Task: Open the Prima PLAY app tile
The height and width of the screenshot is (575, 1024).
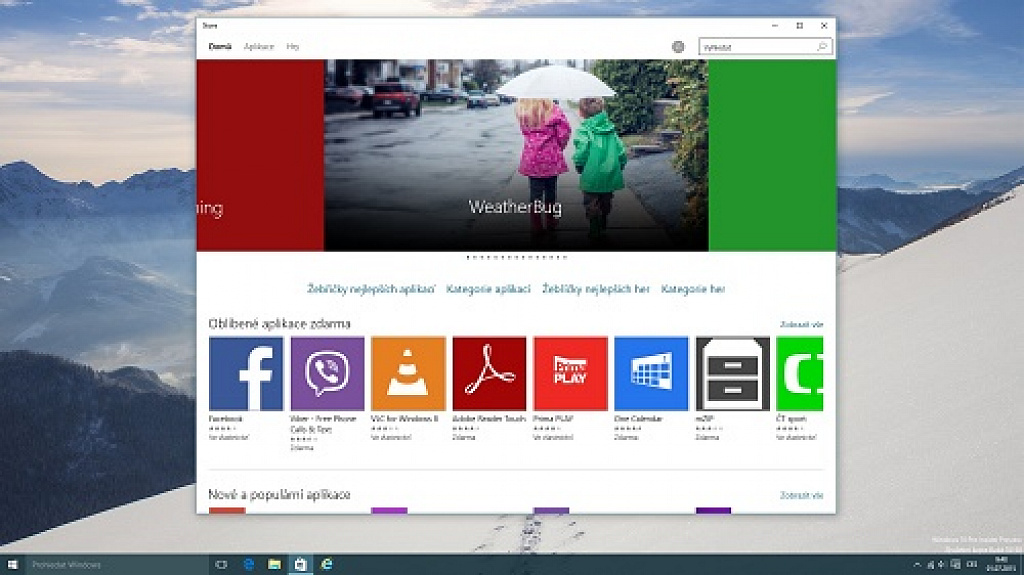Action: pyautogui.click(x=570, y=374)
